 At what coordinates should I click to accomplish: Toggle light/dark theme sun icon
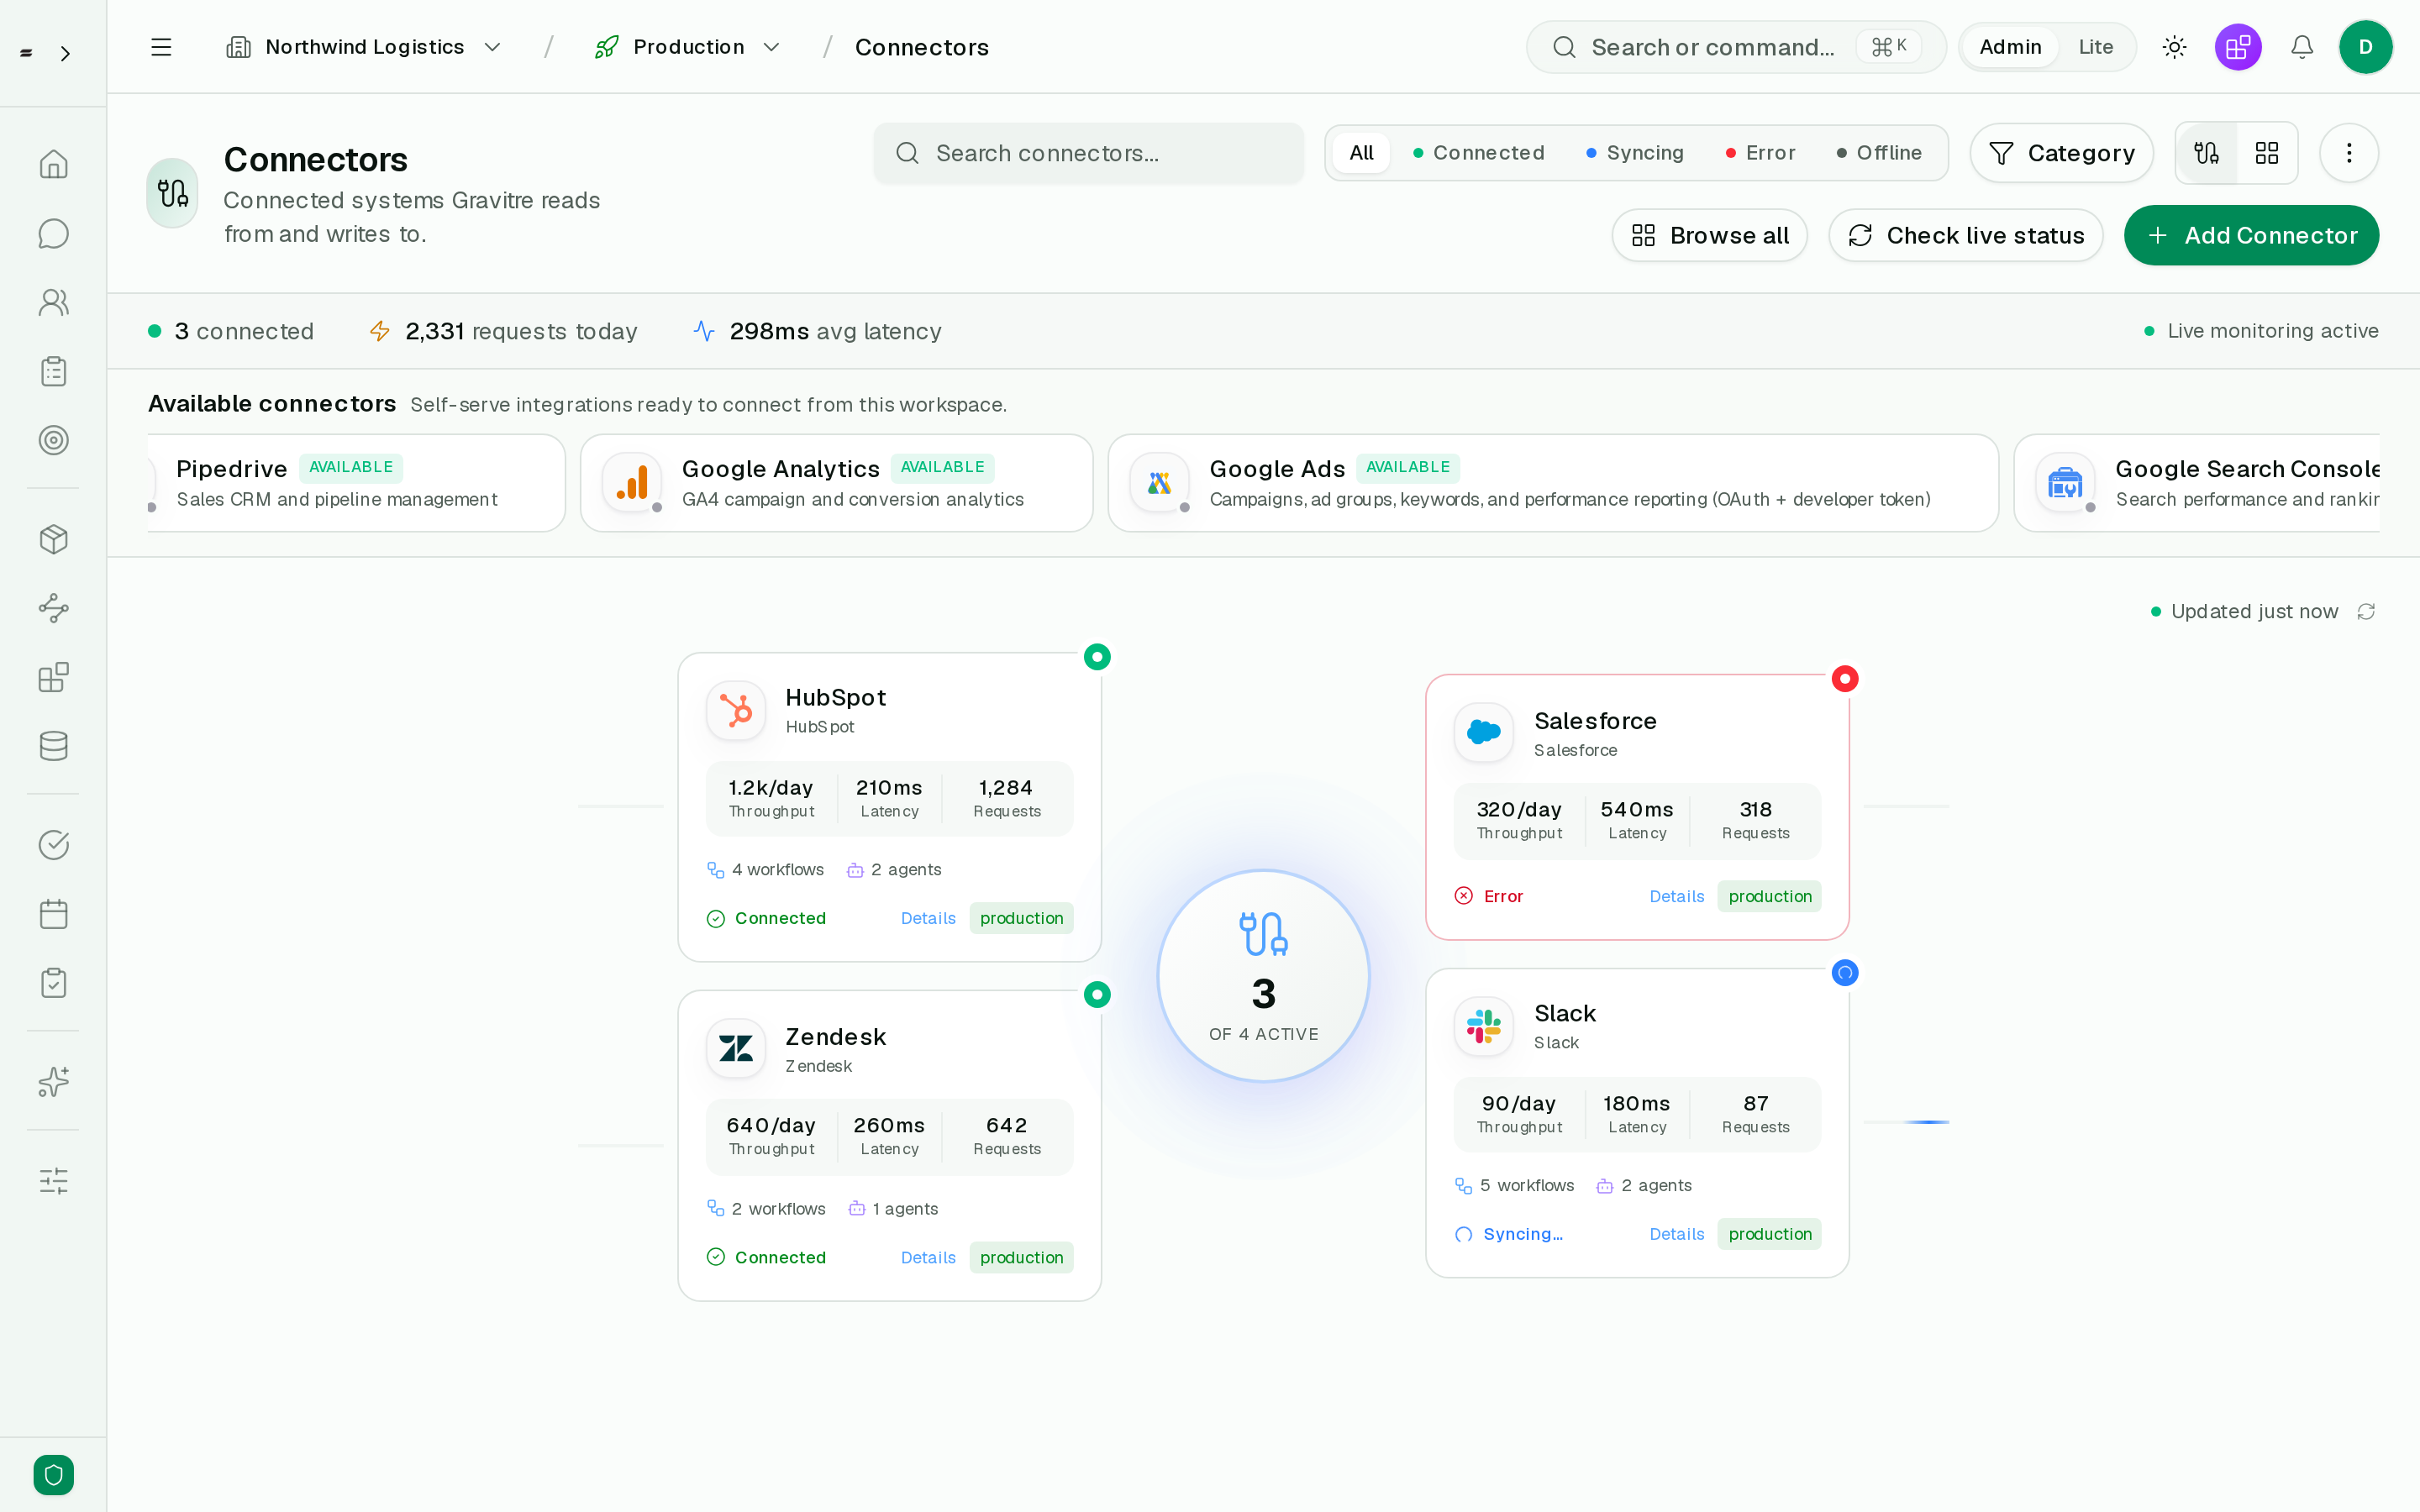(x=2175, y=47)
